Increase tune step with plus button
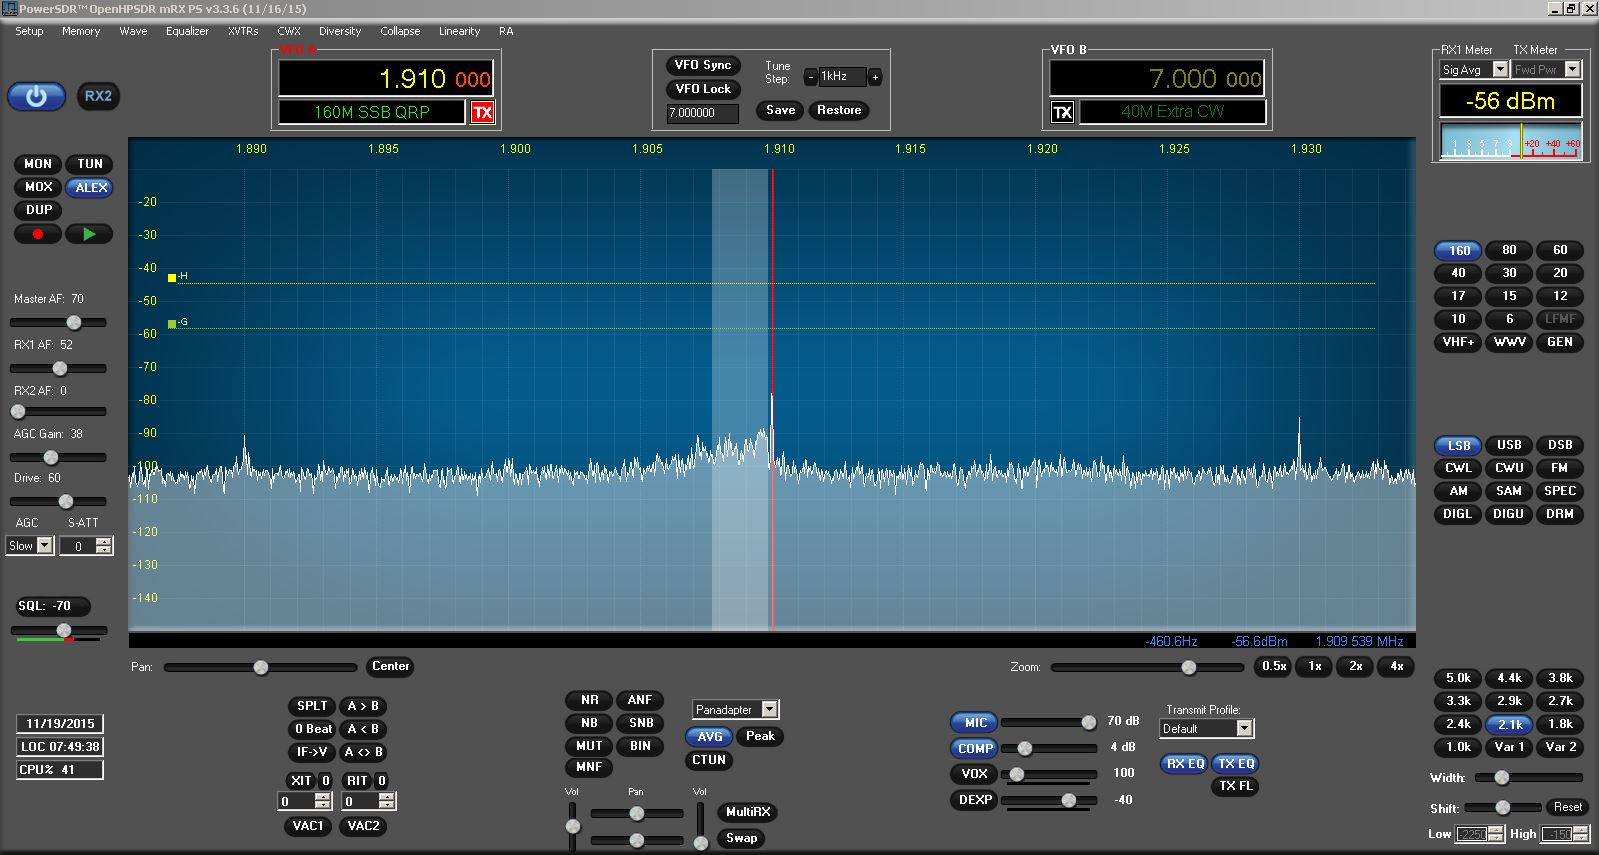This screenshot has width=1599, height=855. coord(875,77)
